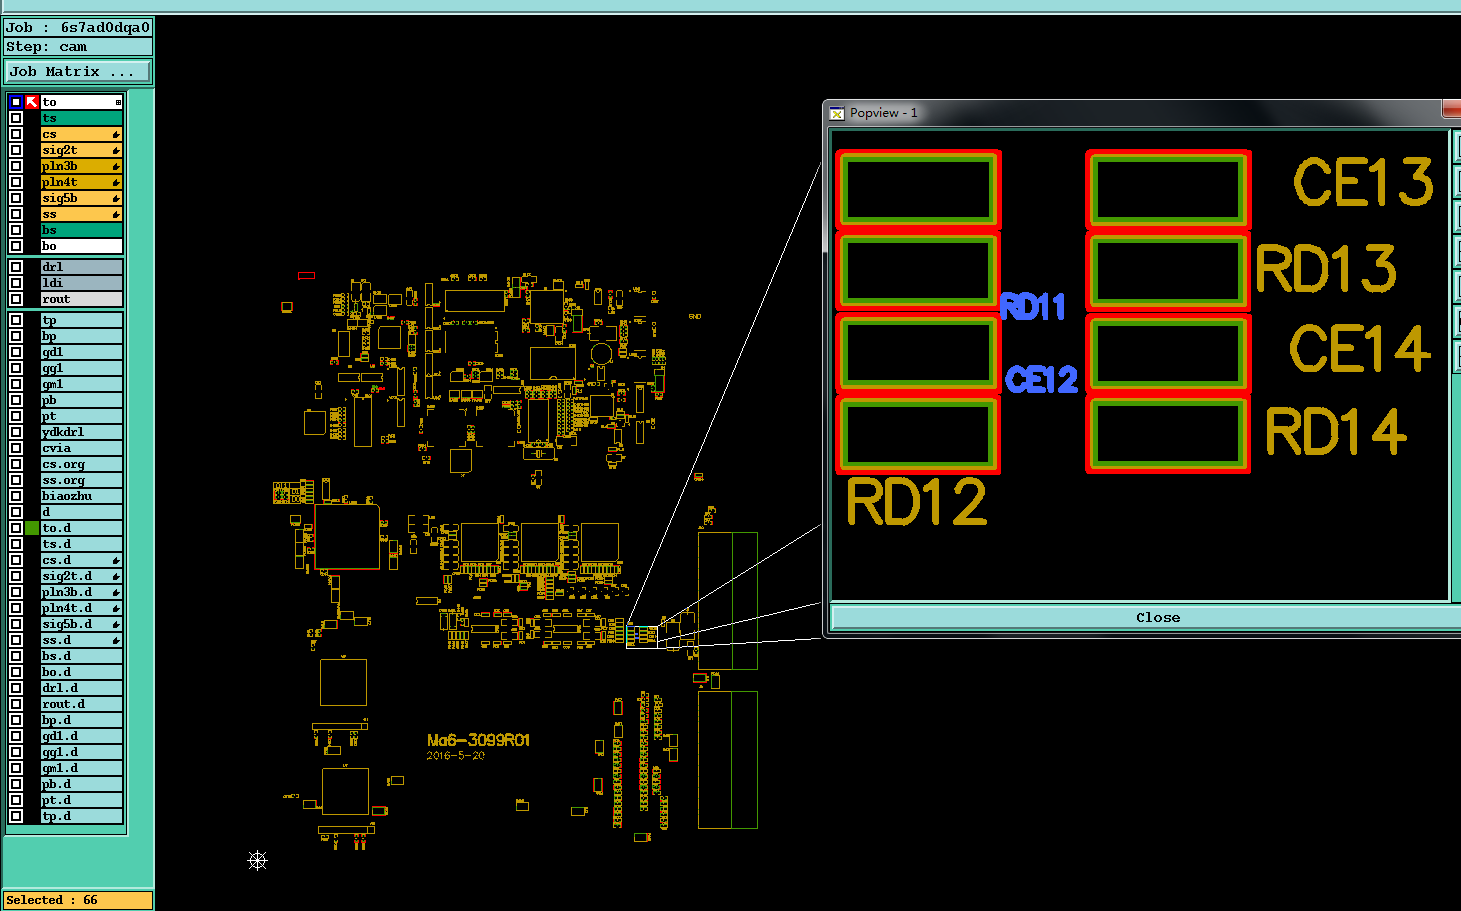Click the signal icon on the sig5b layer row
The image size is (1461, 911).
(x=116, y=198)
